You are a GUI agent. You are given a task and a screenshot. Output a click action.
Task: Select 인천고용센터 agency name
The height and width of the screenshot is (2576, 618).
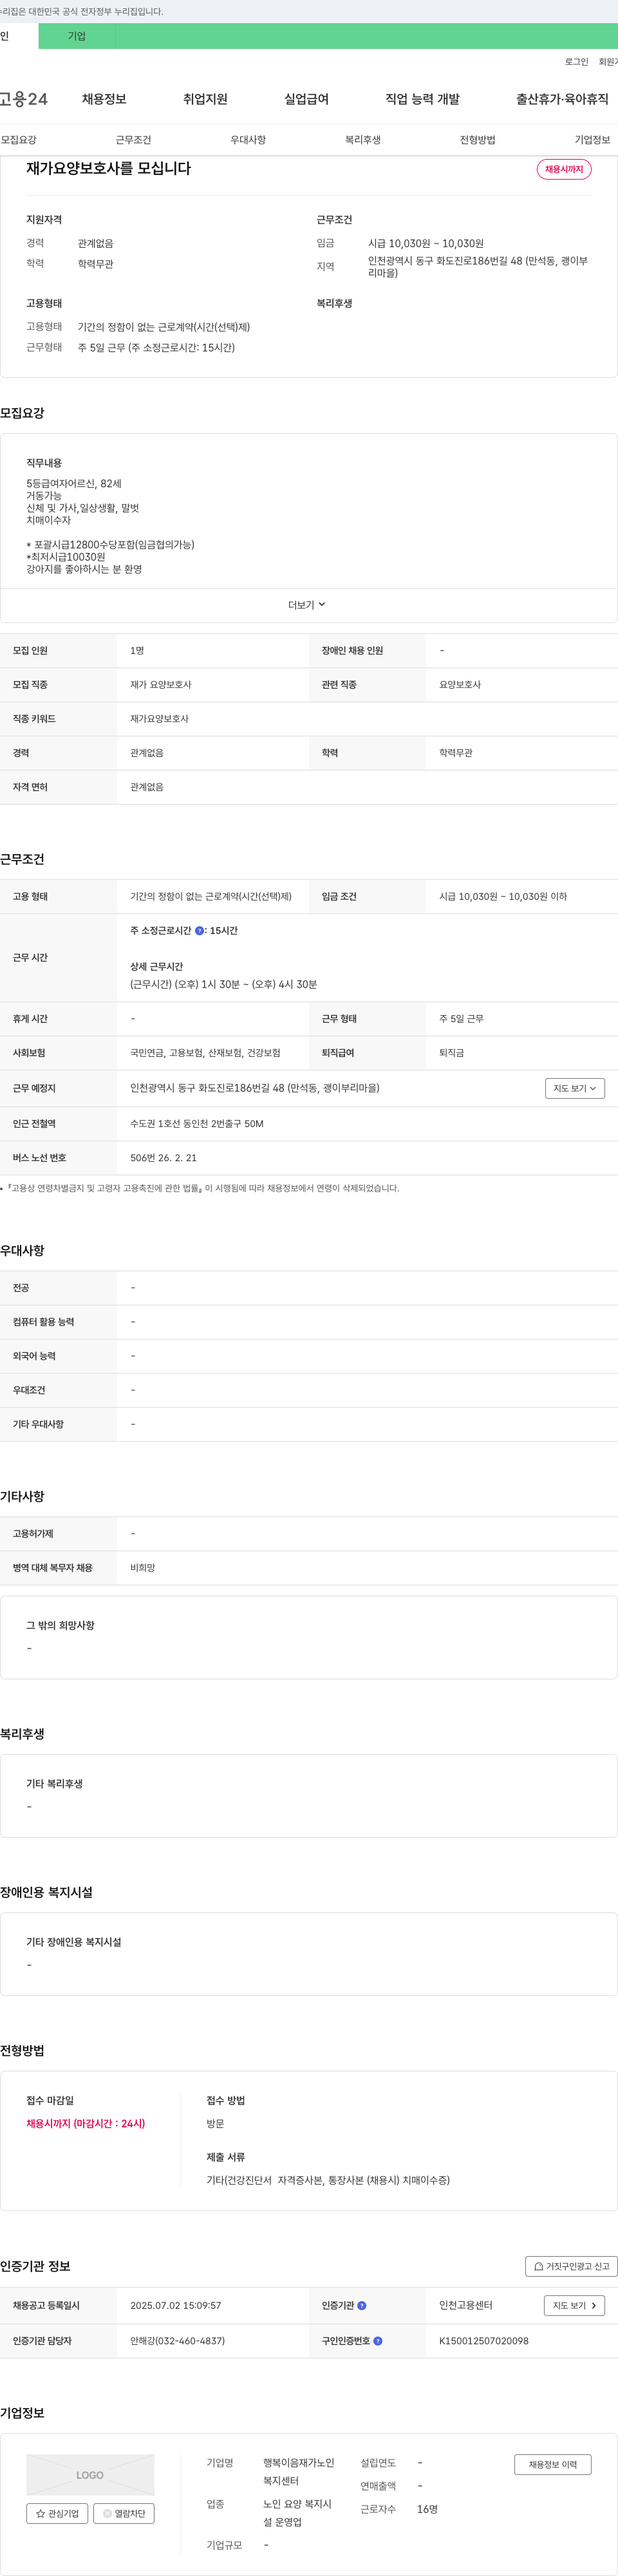(466, 2305)
